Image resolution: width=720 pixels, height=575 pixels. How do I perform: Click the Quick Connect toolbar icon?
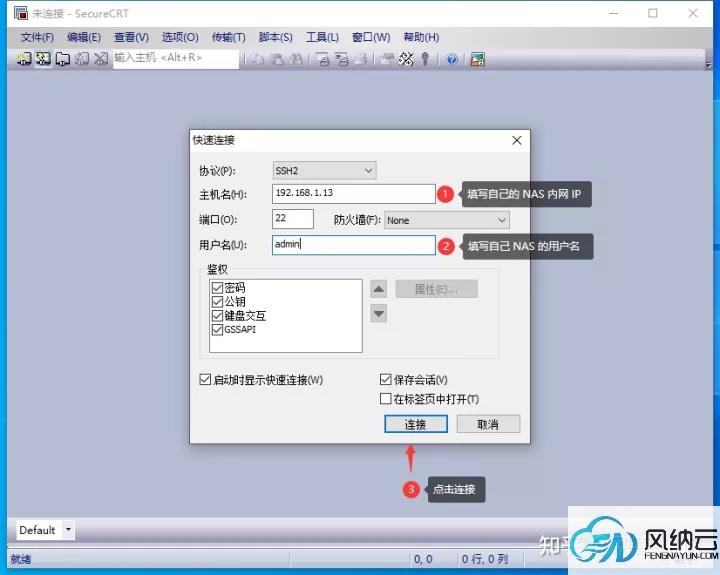(x=43, y=59)
